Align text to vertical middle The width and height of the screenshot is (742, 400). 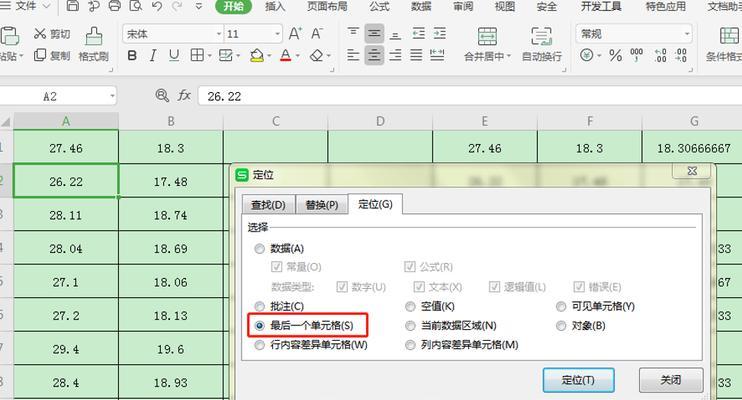374,34
